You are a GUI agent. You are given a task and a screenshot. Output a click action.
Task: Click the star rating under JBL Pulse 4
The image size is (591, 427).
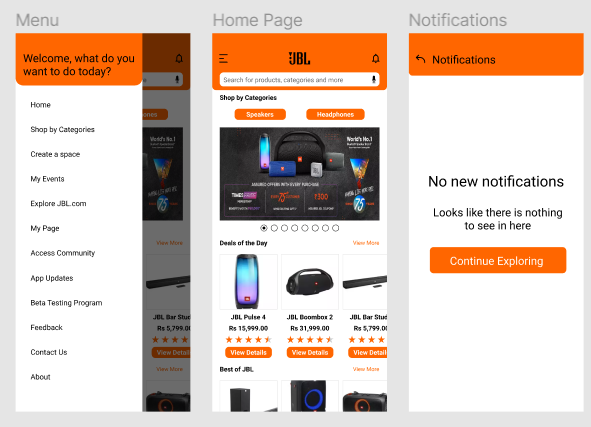(248, 340)
